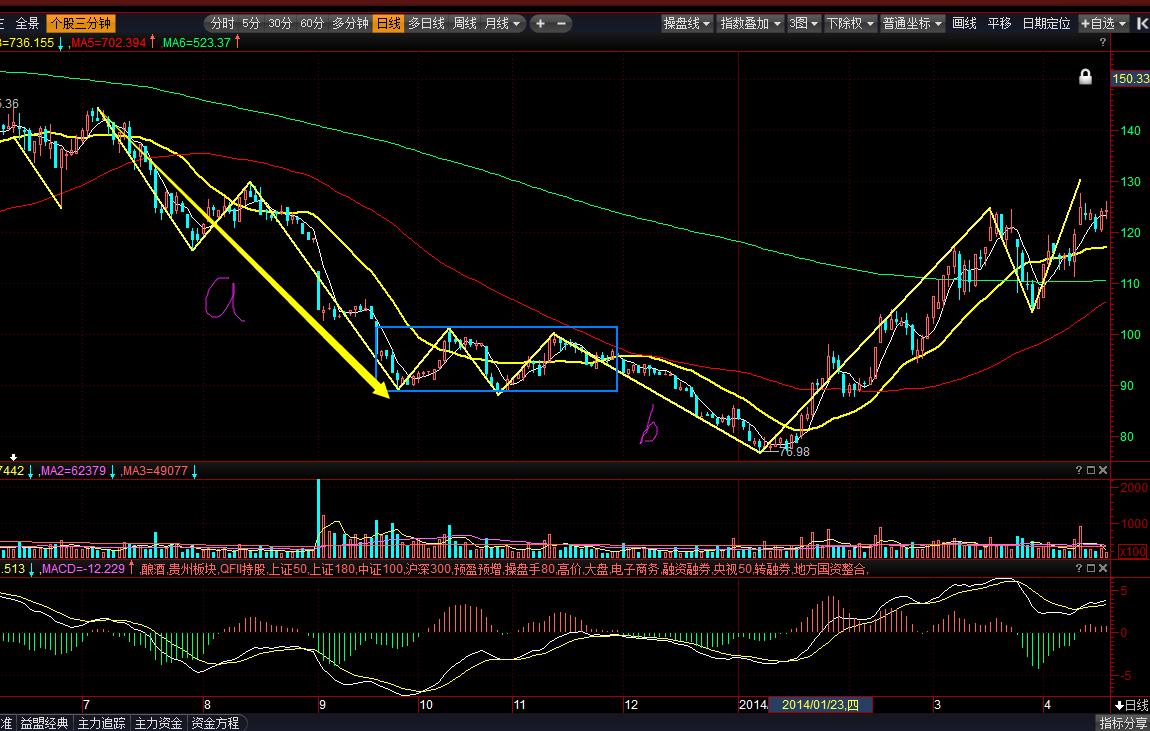Click the lock icon on the chart
This screenshot has width=1150, height=731.
coord(1085,77)
